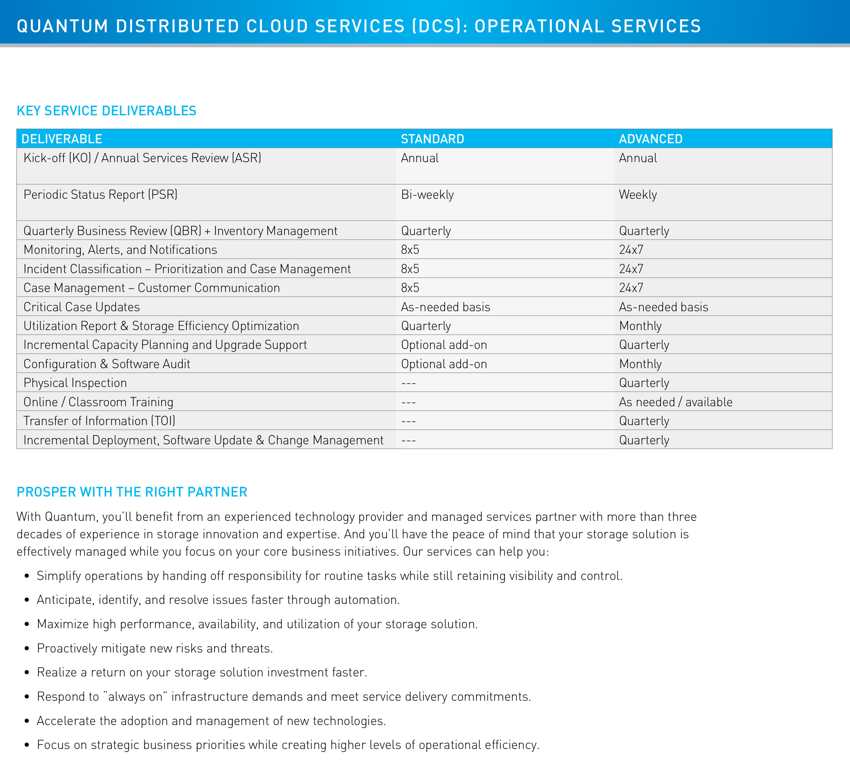Click the 'Maximize high performance, availability' bullet
The height and width of the screenshot is (766, 850).
click(257, 624)
